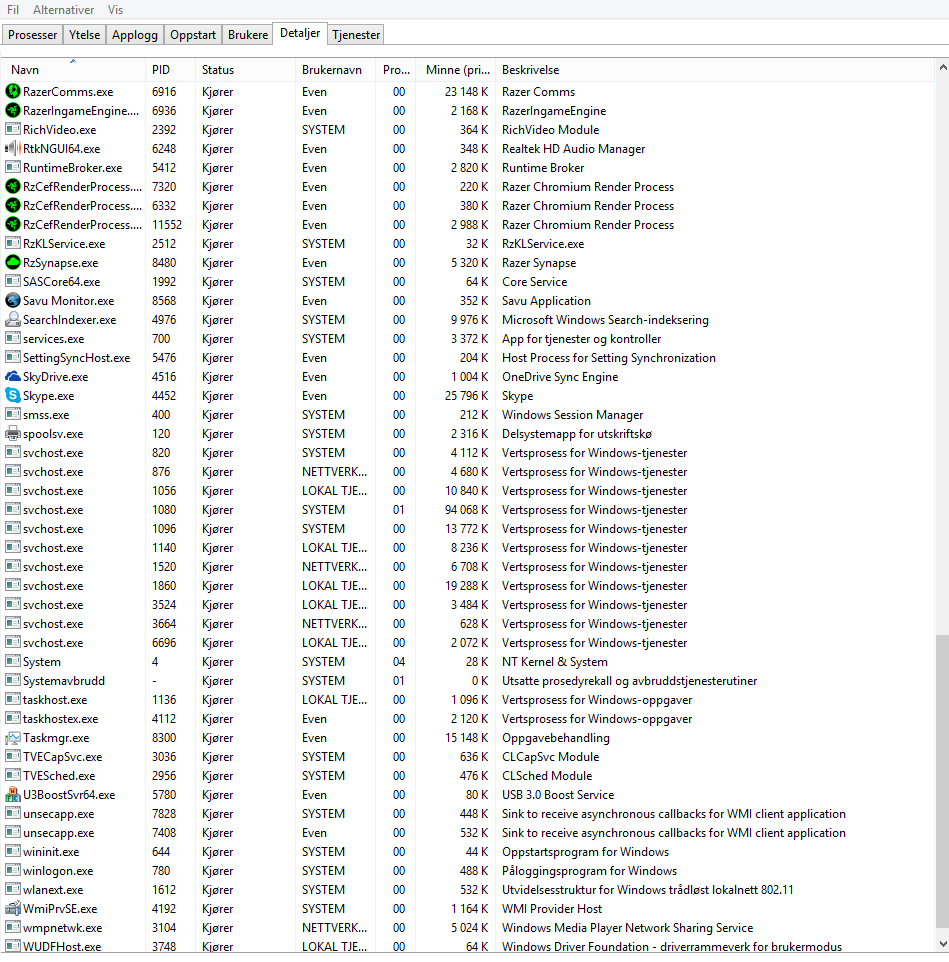This screenshot has width=949, height=962.
Task: Select the SettingSyncHost.exe process name
Action: pos(77,358)
